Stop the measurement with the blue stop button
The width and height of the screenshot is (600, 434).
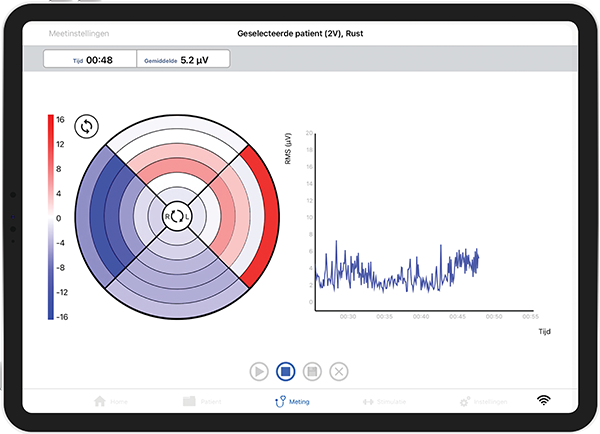pyautogui.click(x=285, y=372)
